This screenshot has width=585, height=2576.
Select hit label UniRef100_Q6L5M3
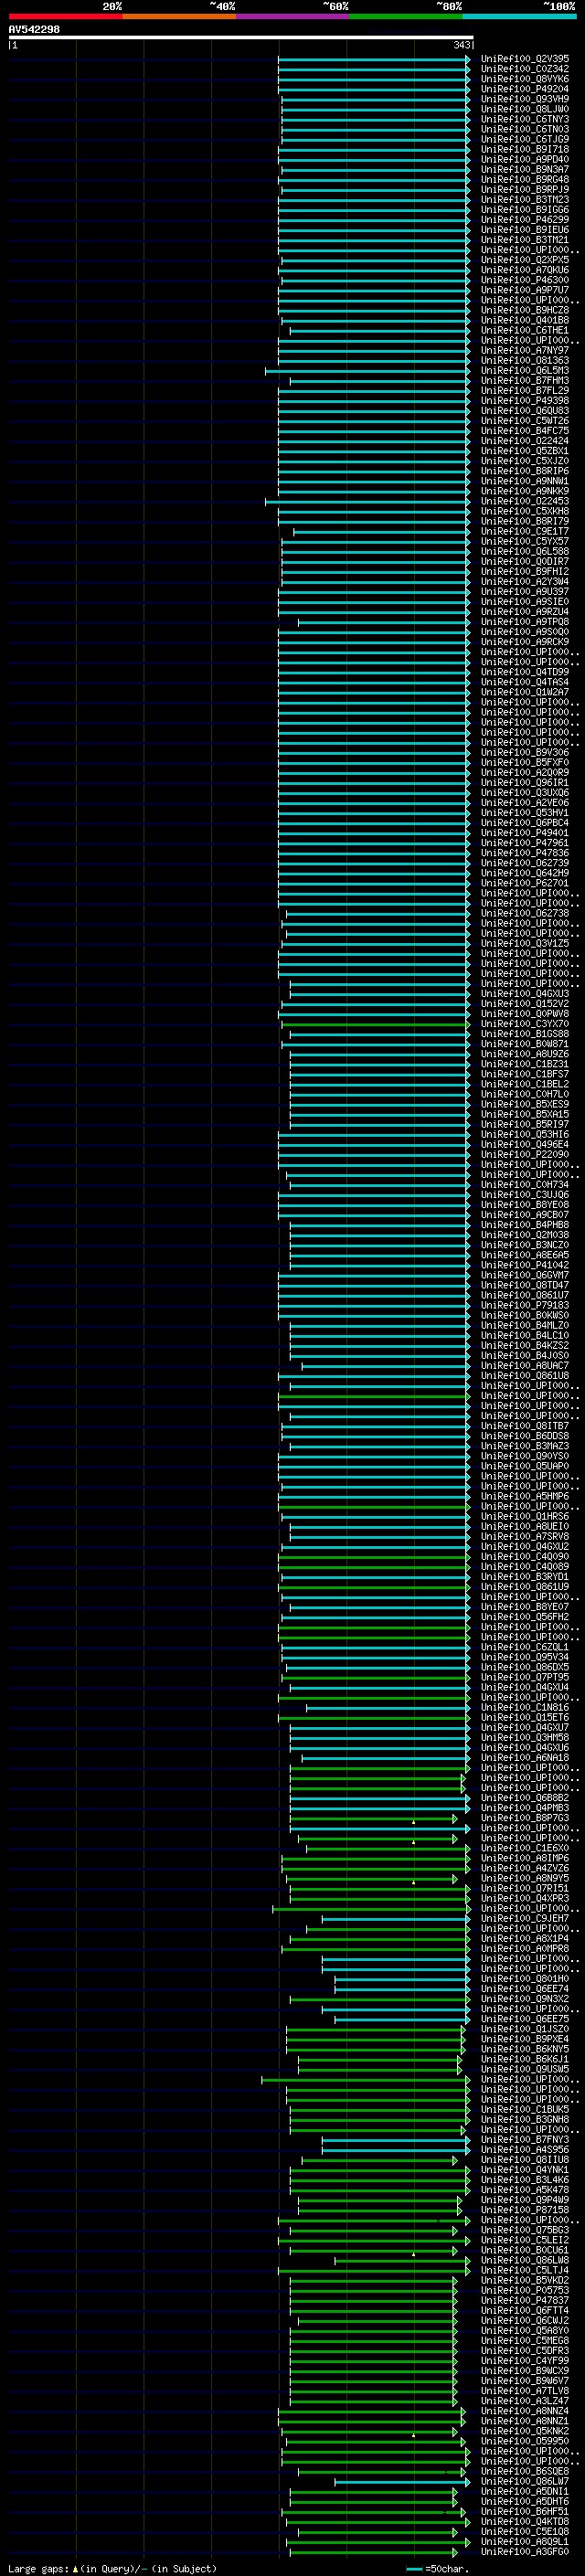click(525, 371)
